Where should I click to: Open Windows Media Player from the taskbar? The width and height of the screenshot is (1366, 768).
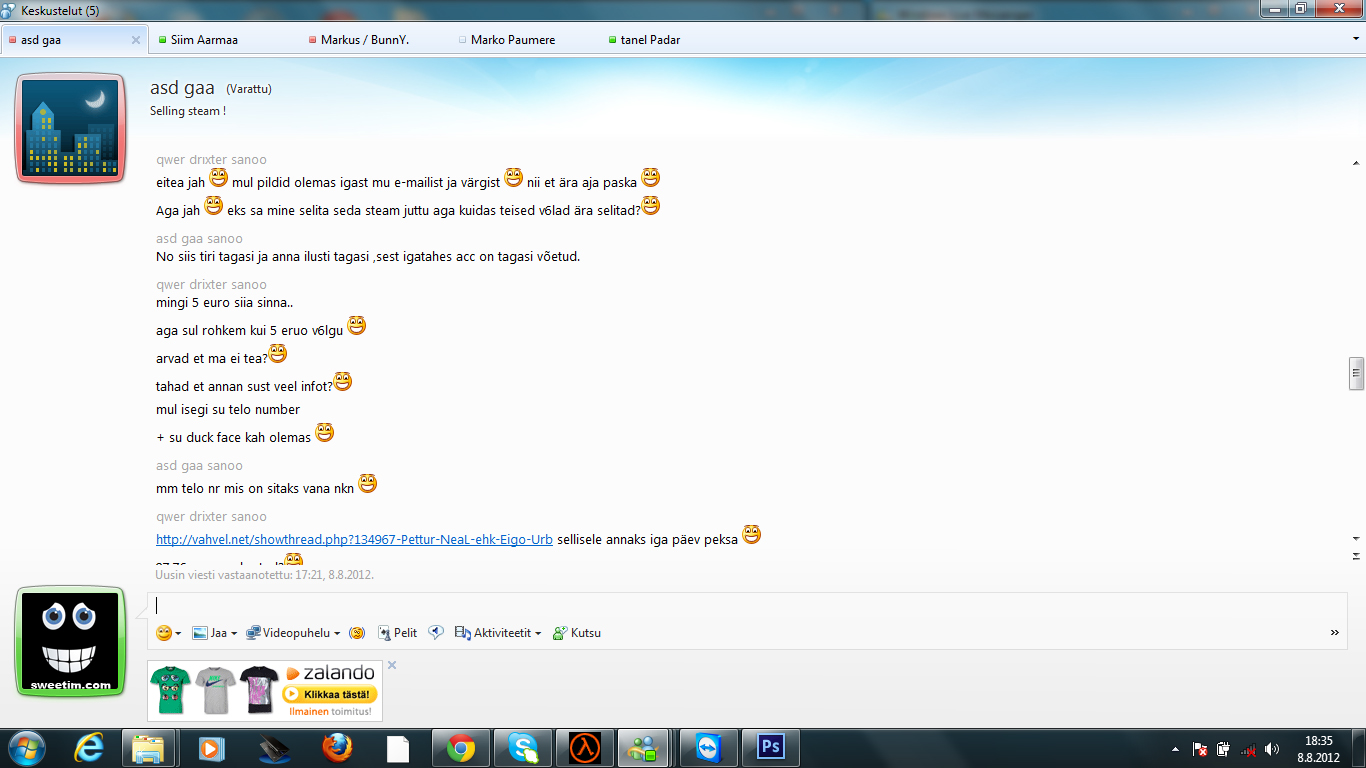point(210,748)
